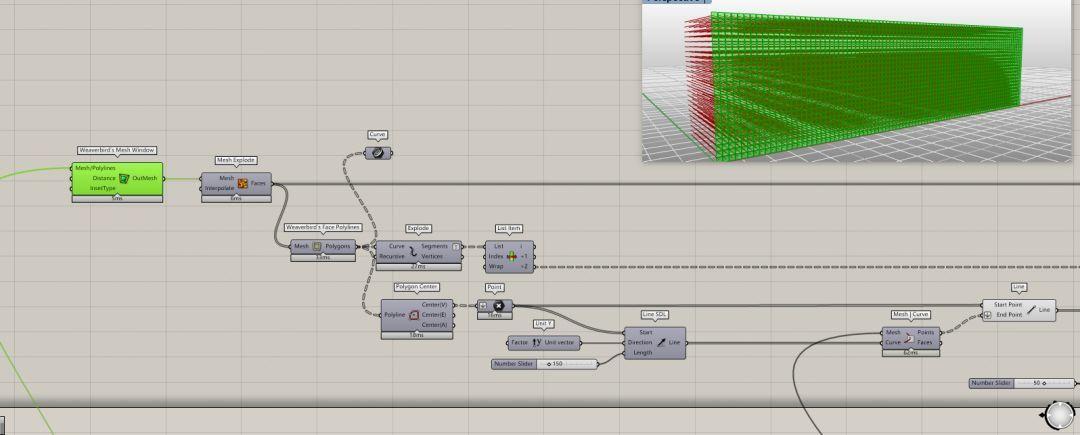Click the Recursive input on Explode
This screenshot has width=1080, height=435.
[x=392, y=256]
